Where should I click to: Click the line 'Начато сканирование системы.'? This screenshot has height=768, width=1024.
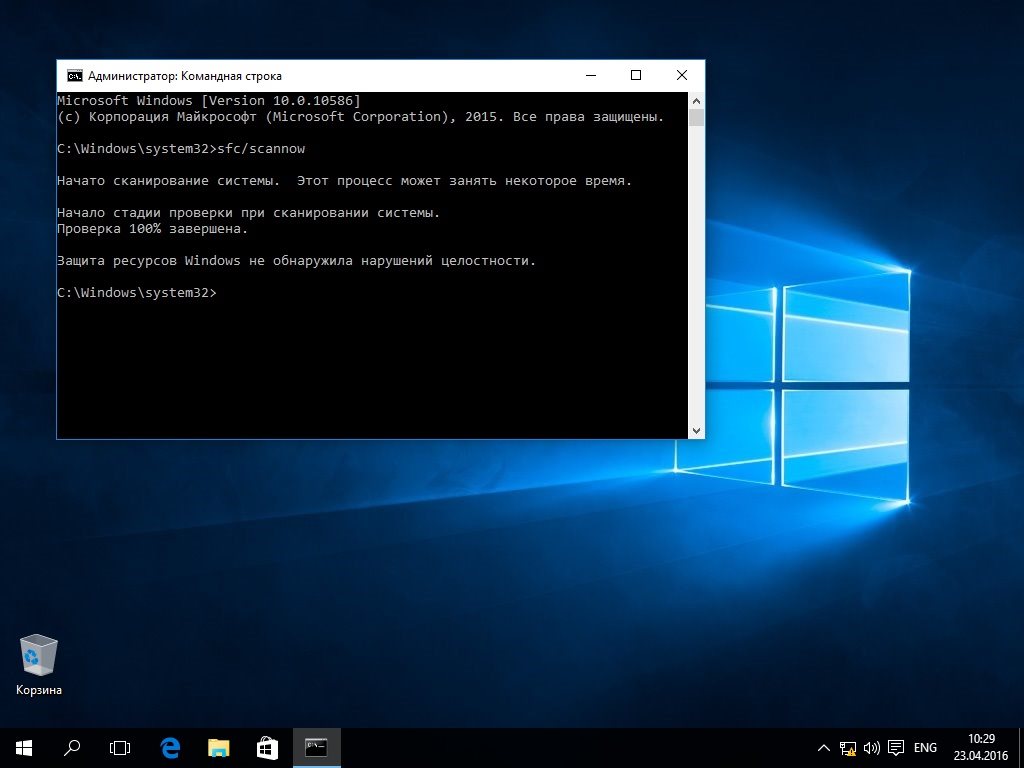(168, 181)
